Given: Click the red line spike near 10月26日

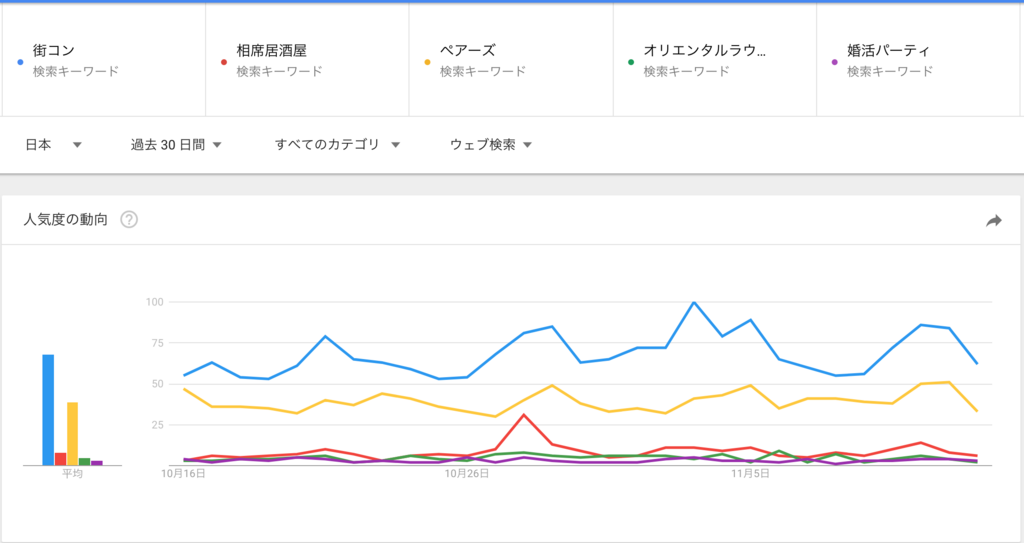Looking at the screenshot, I should pos(524,415).
